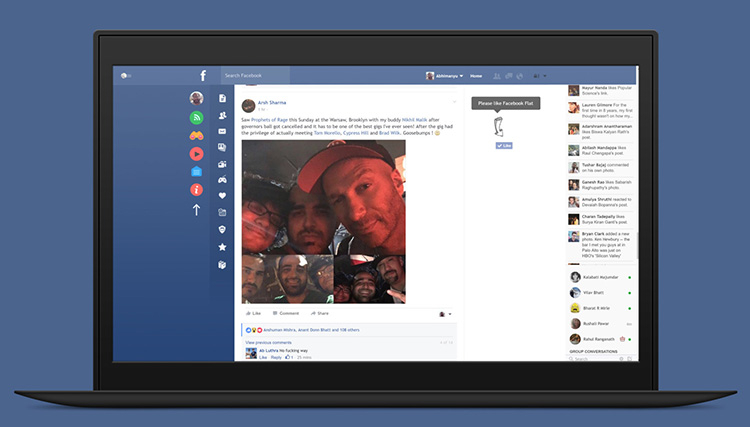The image size is (750, 427).
Task: Go to Home in the top navigation
Action: click(x=476, y=76)
